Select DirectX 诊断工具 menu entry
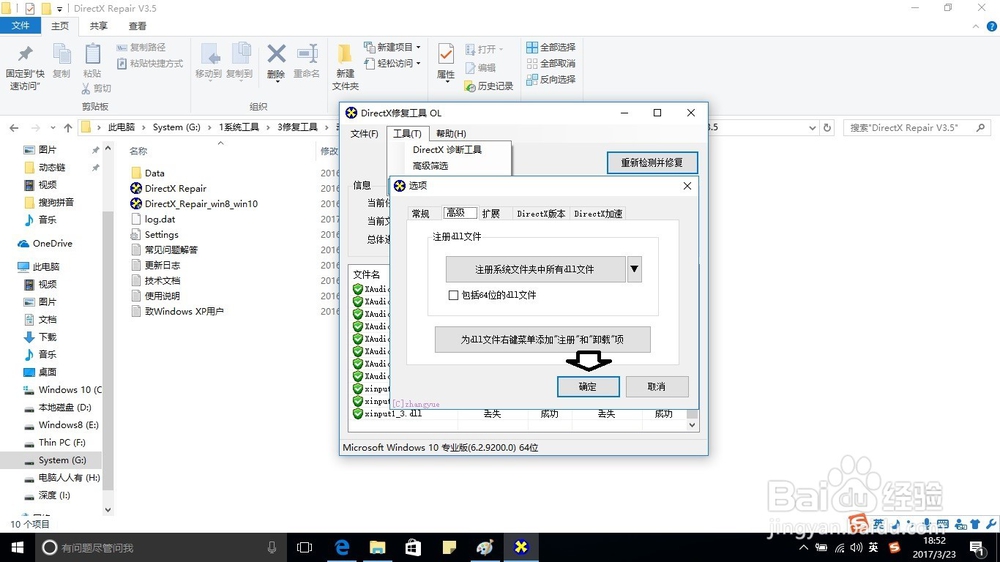The height and width of the screenshot is (562, 1000). point(447,149)
